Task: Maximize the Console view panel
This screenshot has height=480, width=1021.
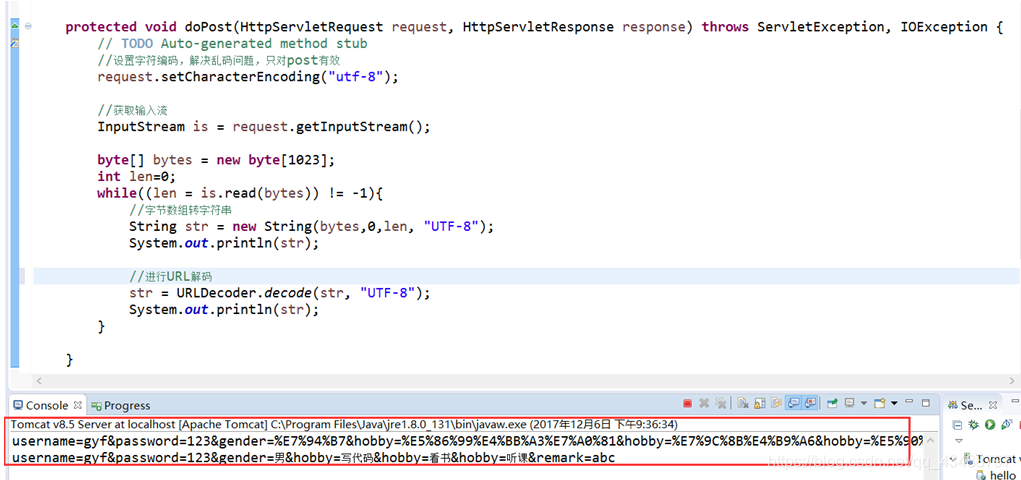Action: (x=925, y=402)
